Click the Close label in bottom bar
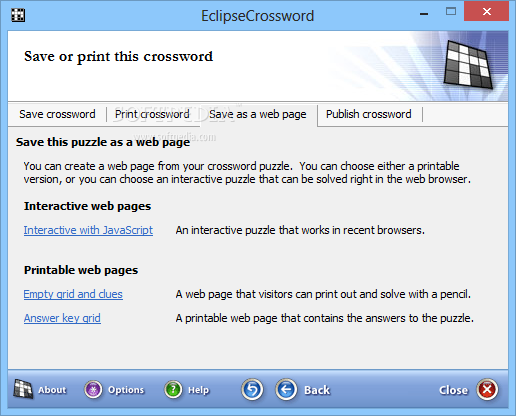The image size is (516, 416). pos(453,390)
